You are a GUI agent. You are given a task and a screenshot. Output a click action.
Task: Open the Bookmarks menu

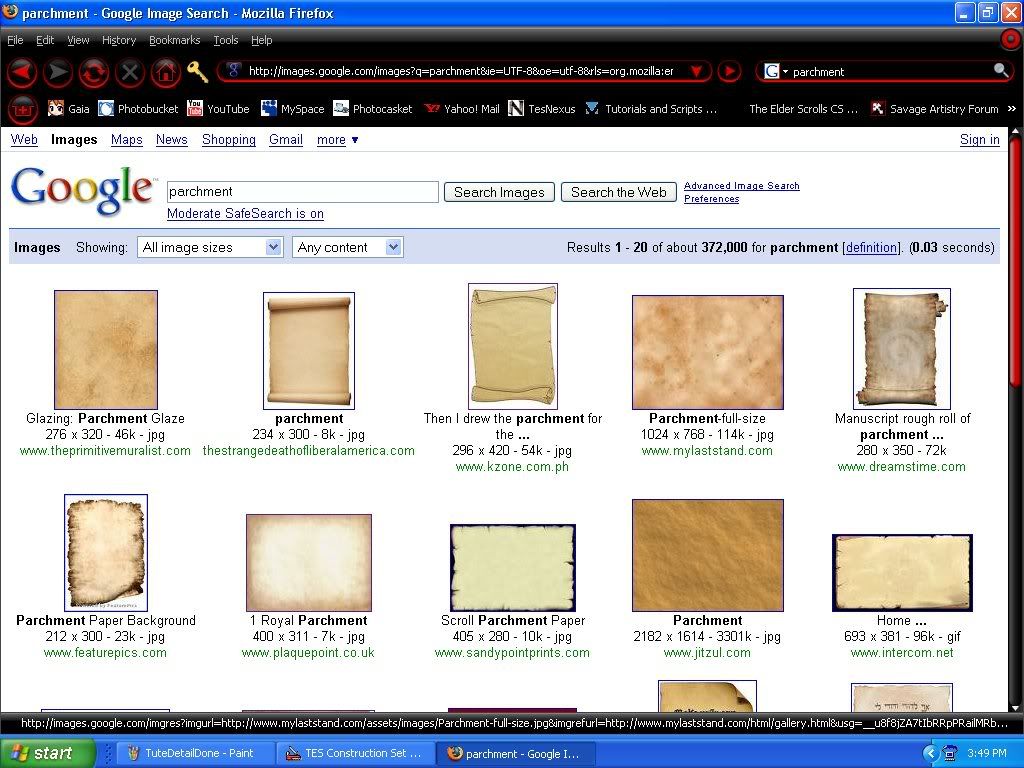click(174, 40)
